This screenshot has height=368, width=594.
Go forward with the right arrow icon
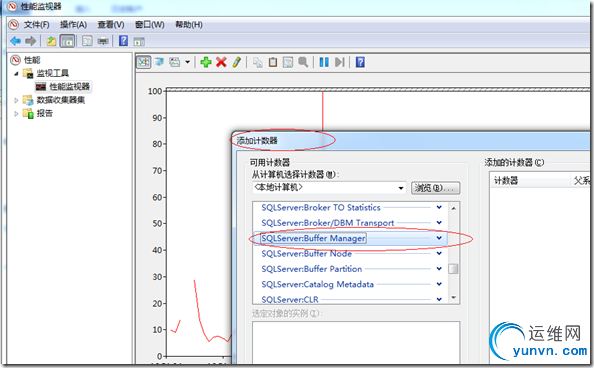[x=31, y=41]
